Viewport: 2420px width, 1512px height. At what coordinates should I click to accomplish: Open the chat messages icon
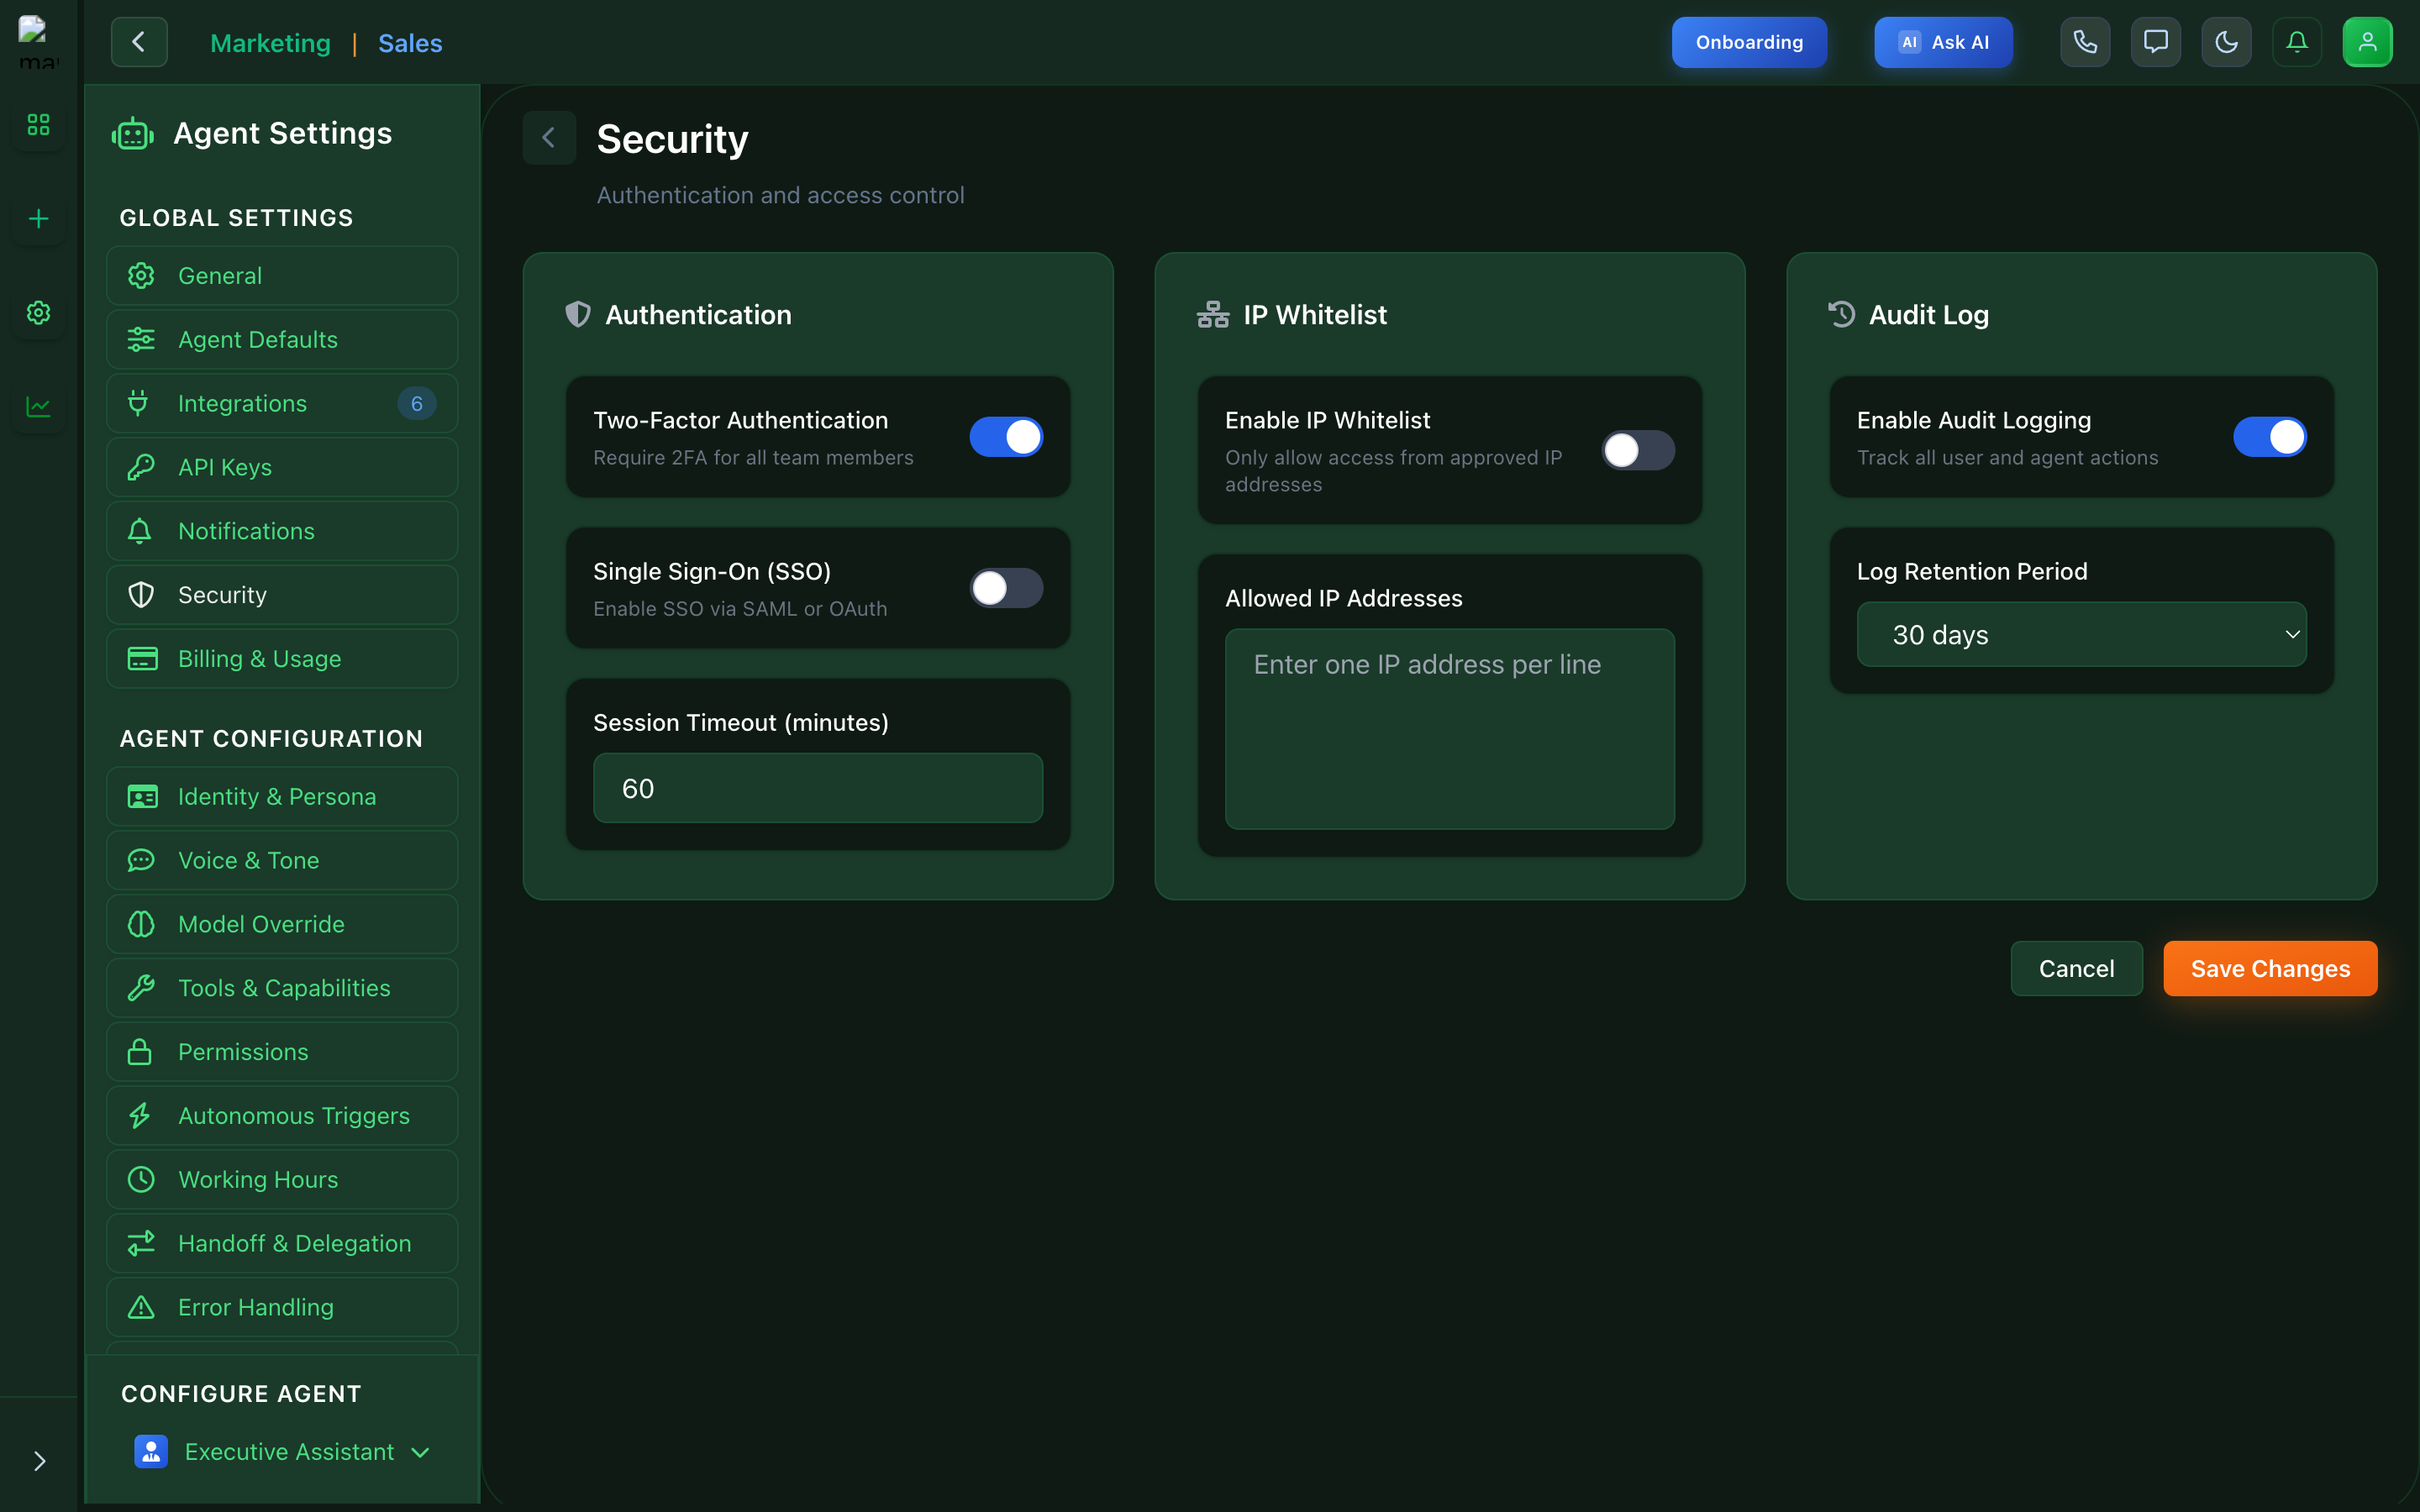pos(2155,42)
